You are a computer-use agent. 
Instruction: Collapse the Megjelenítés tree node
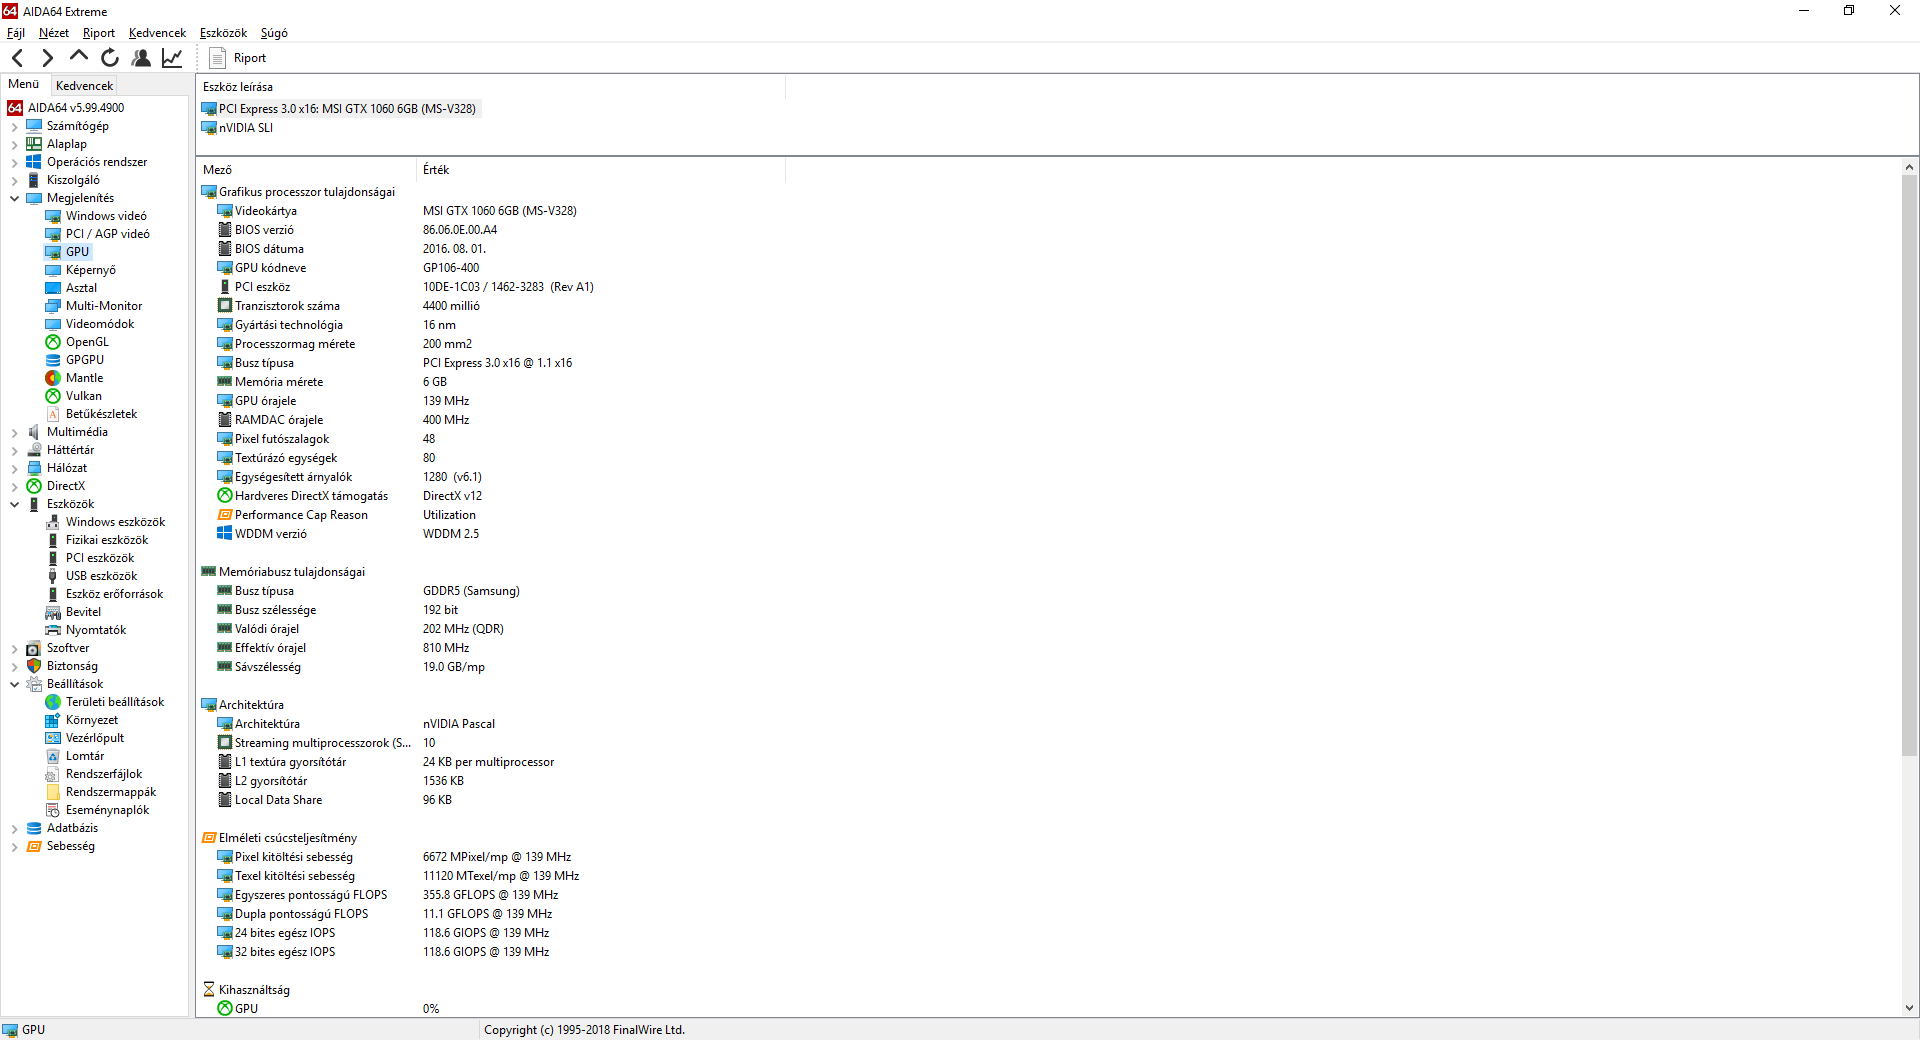14,198
